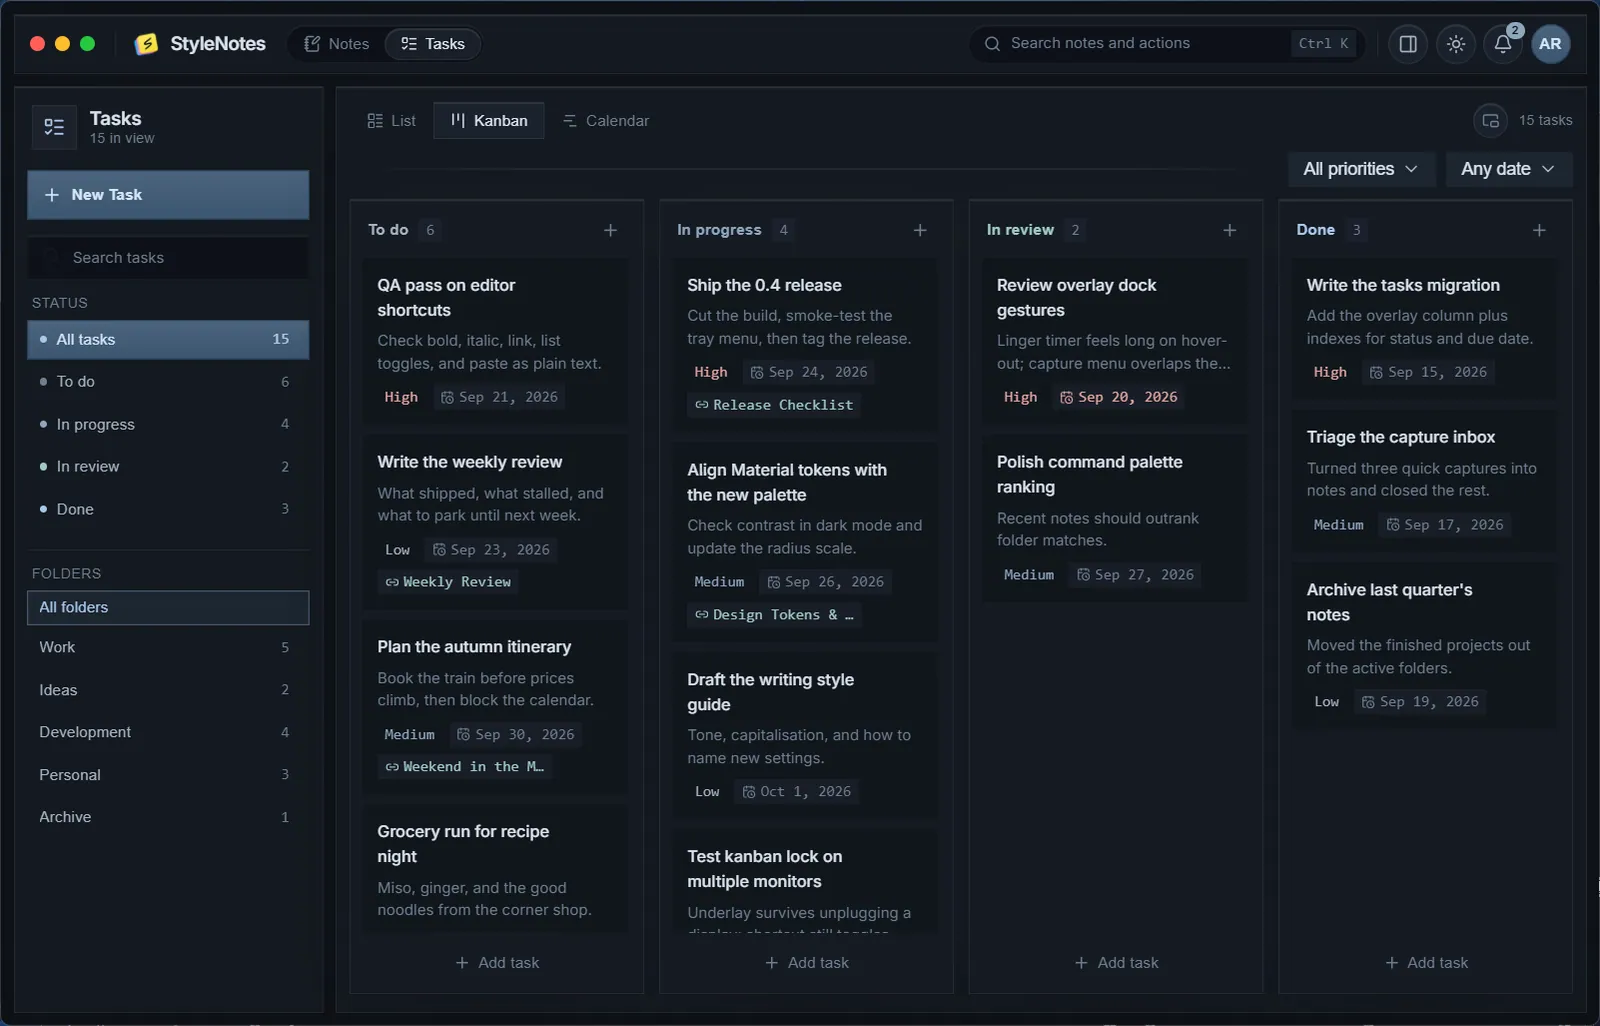Image resolution: width=1600 pixels, height=1026 pixels.
Task: Open the AR user avatar menu
Action: [x=1550, y=44]
